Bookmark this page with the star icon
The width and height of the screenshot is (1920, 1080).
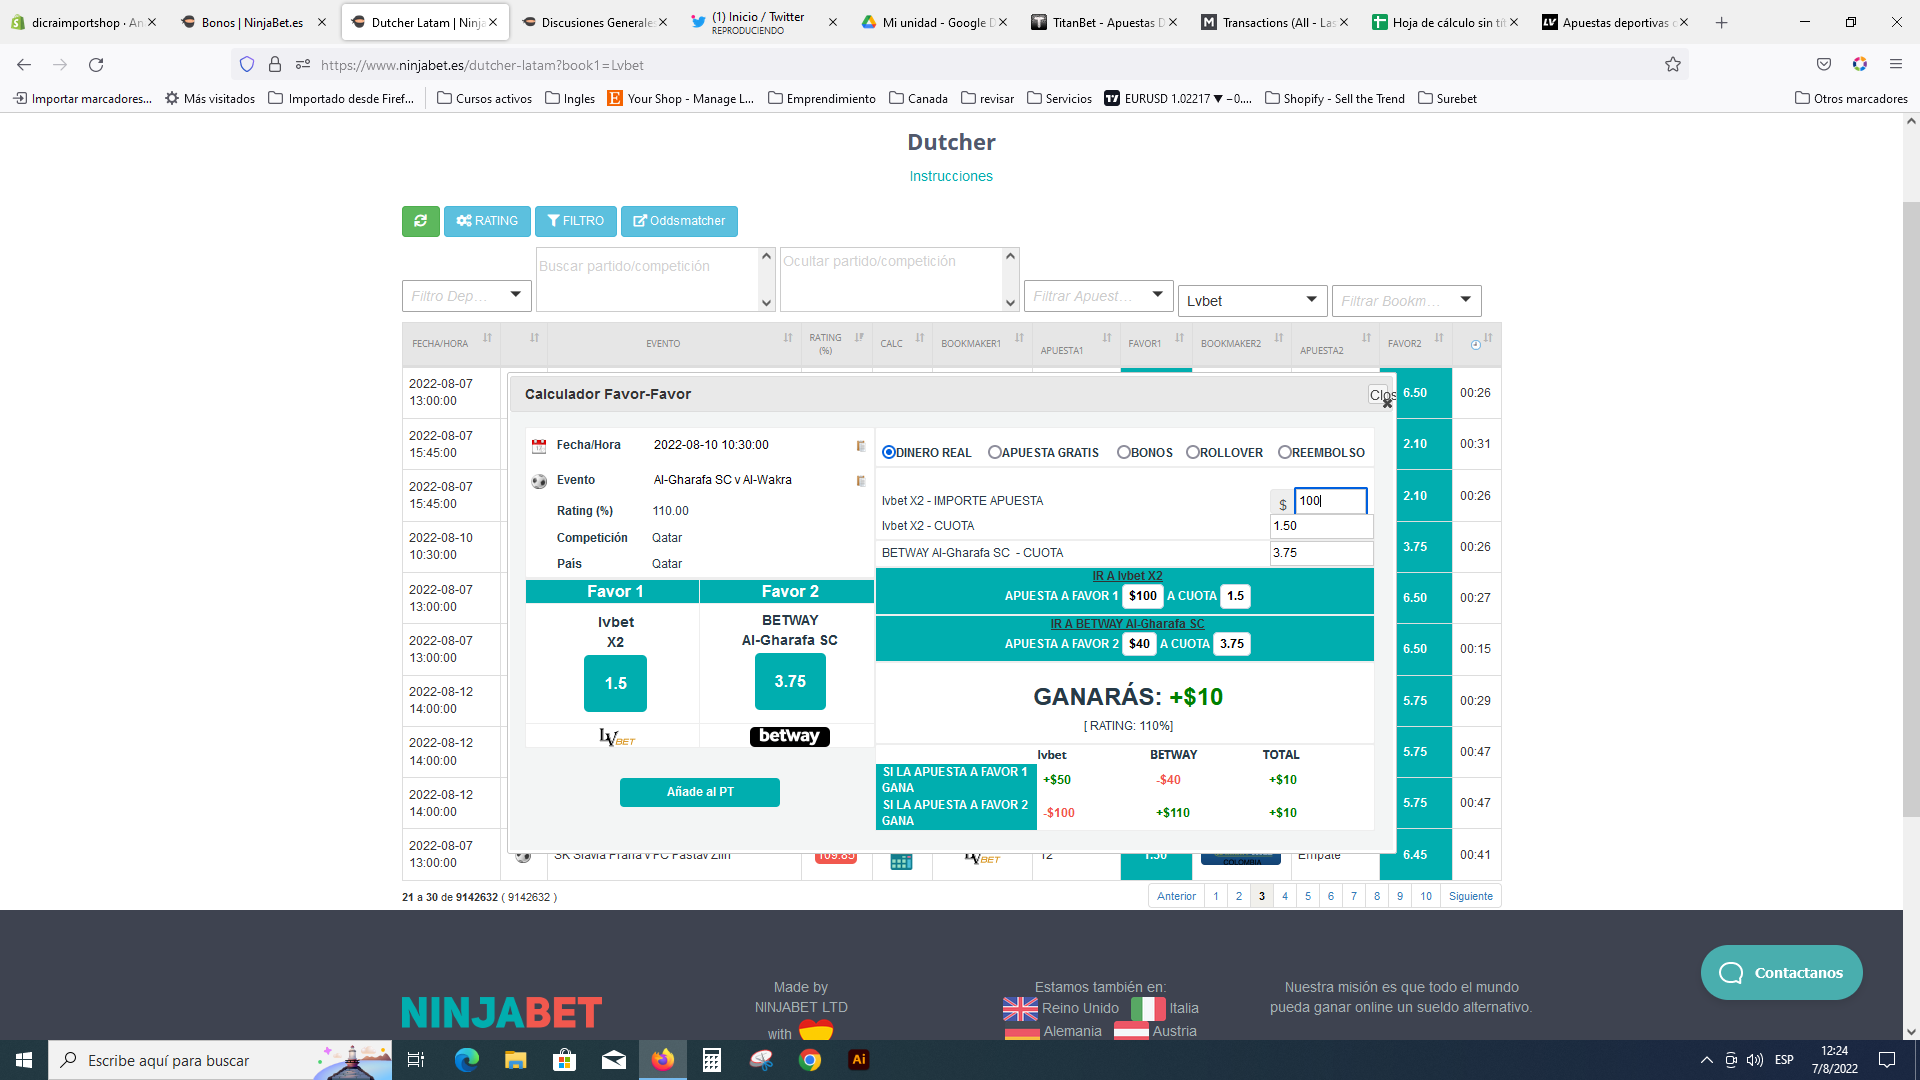tap(1673, 65)
